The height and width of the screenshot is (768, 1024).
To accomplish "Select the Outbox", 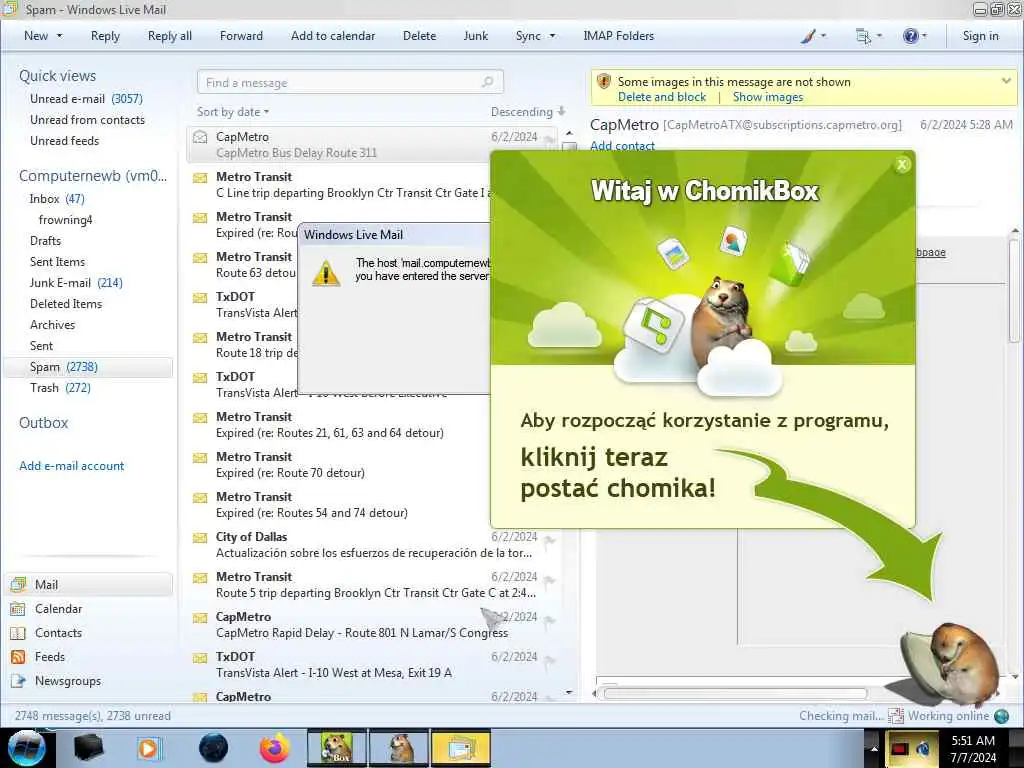I will pyautogui.click(x=43, y=423).
